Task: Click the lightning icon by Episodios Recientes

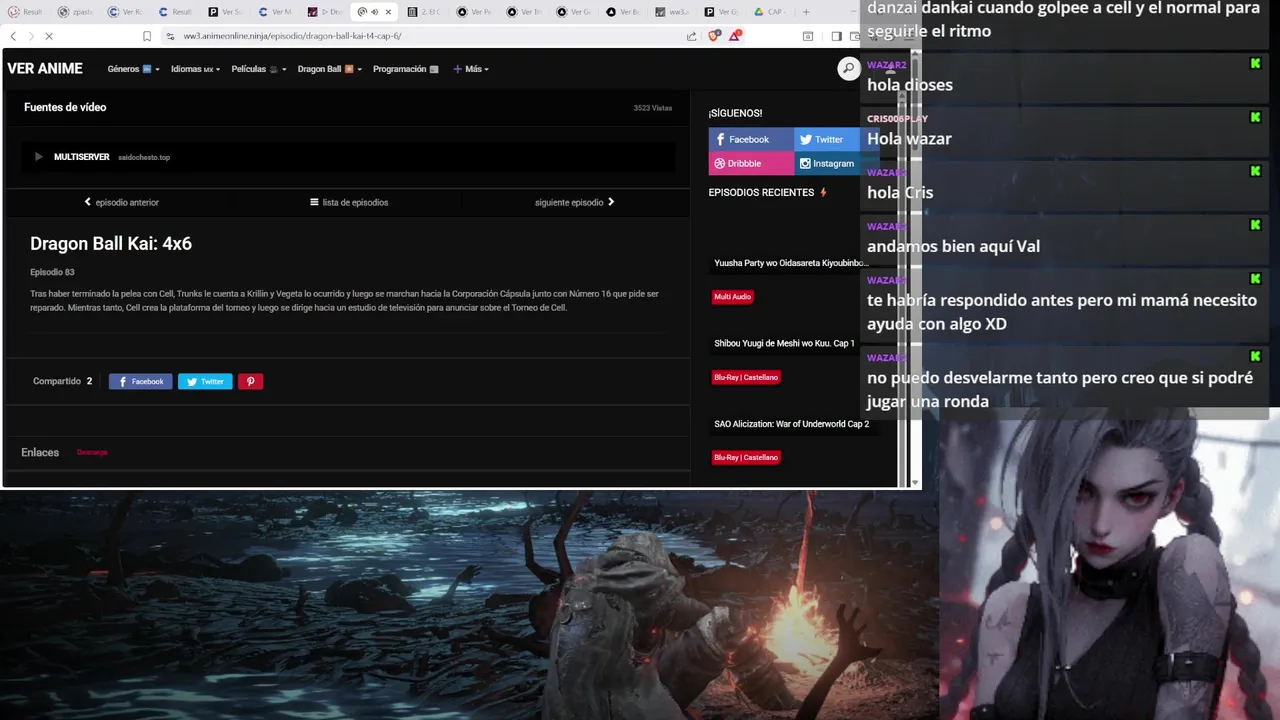Action: tap(824, 192)
